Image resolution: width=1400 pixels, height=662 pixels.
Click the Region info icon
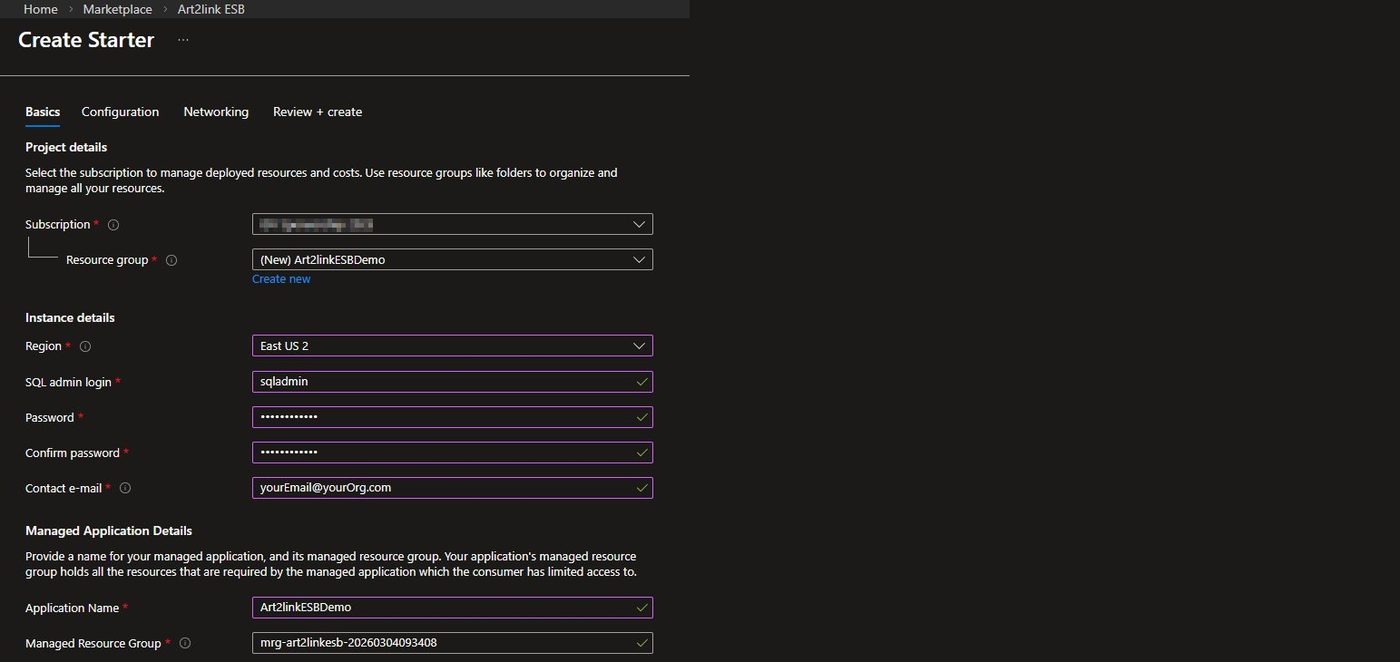tap(84, 346)
